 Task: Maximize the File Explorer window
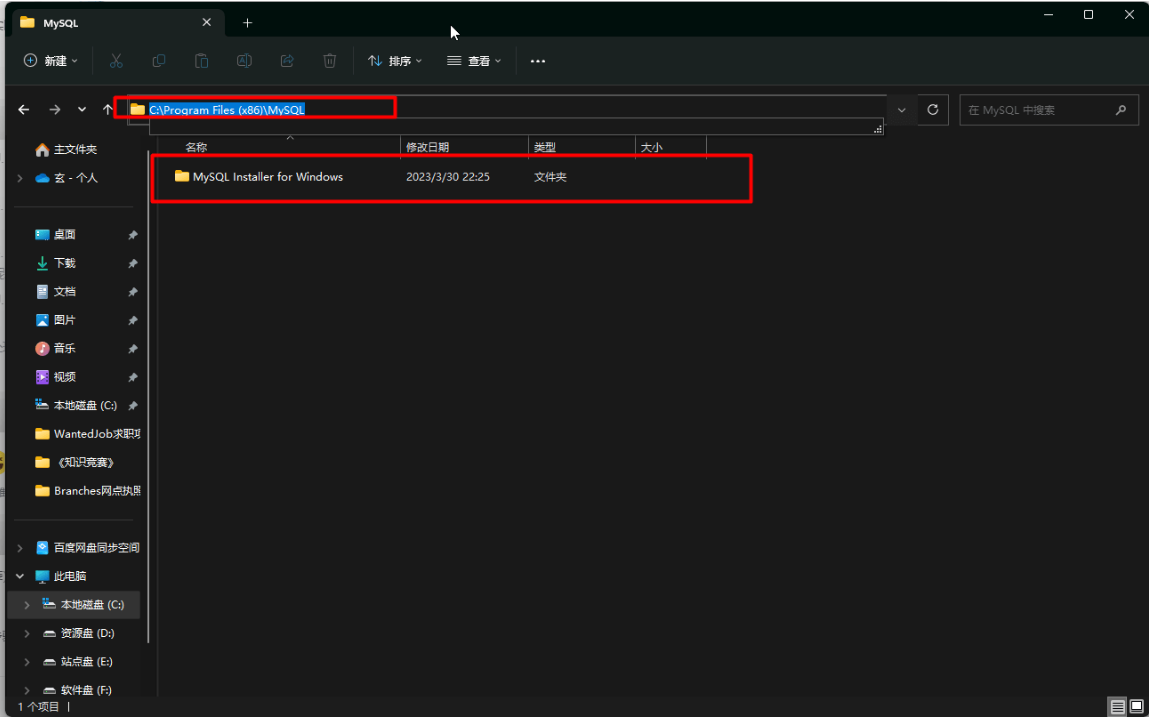[1089, 15]
